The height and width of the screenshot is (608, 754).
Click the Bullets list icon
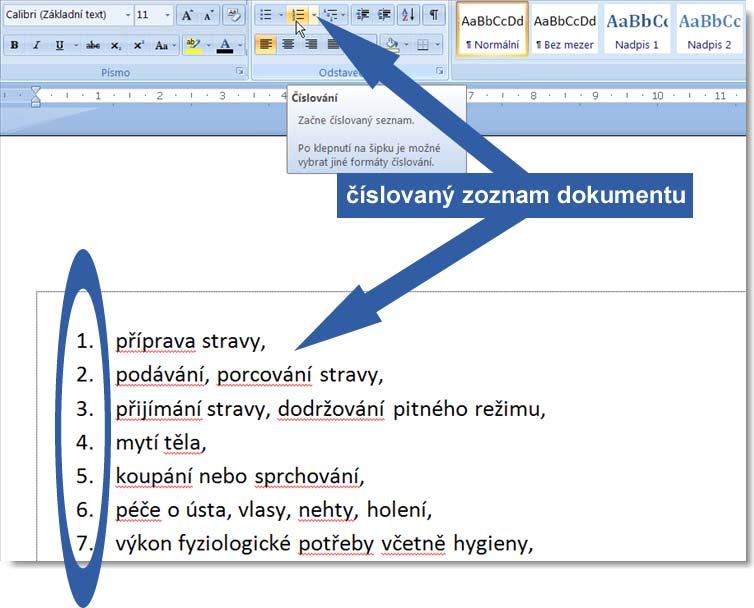click(x=266, y=15)
